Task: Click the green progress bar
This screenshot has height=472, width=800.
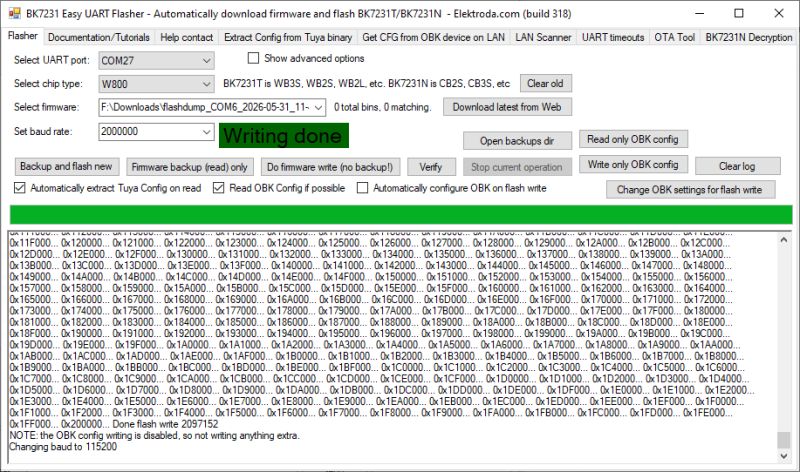Action: click(401, 214)
